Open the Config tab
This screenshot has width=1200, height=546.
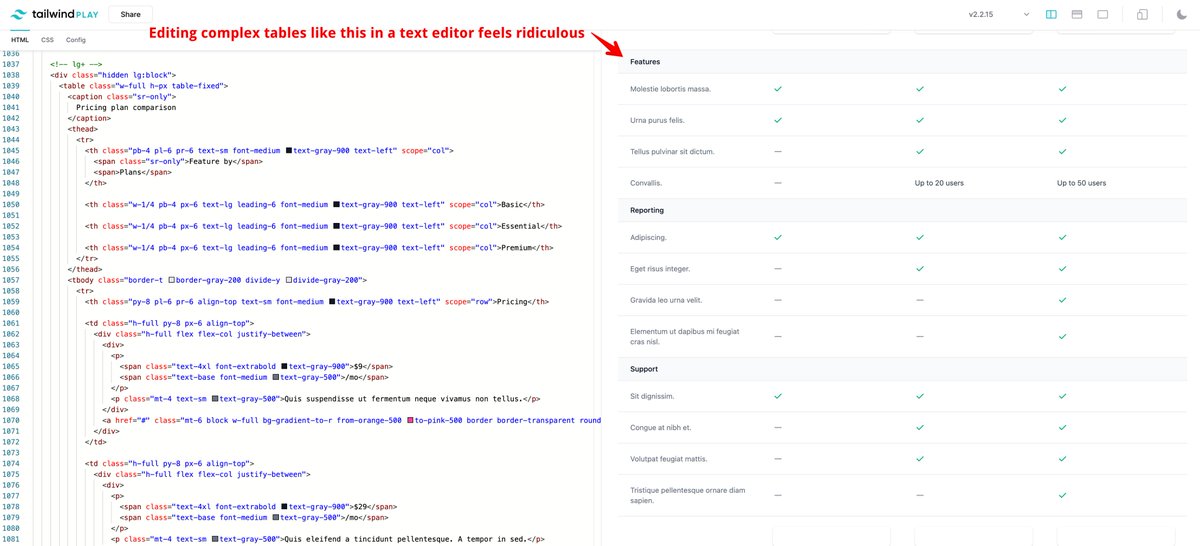pyautogui.click(x=76, y=40)
